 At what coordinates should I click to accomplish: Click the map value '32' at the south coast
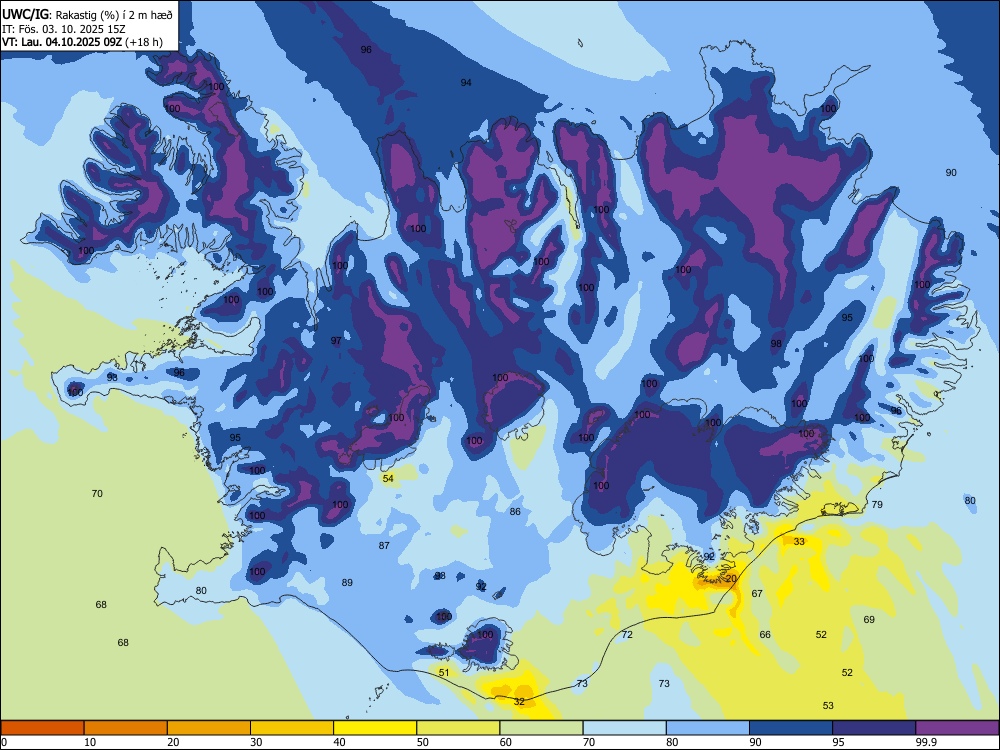coord(519,702)
